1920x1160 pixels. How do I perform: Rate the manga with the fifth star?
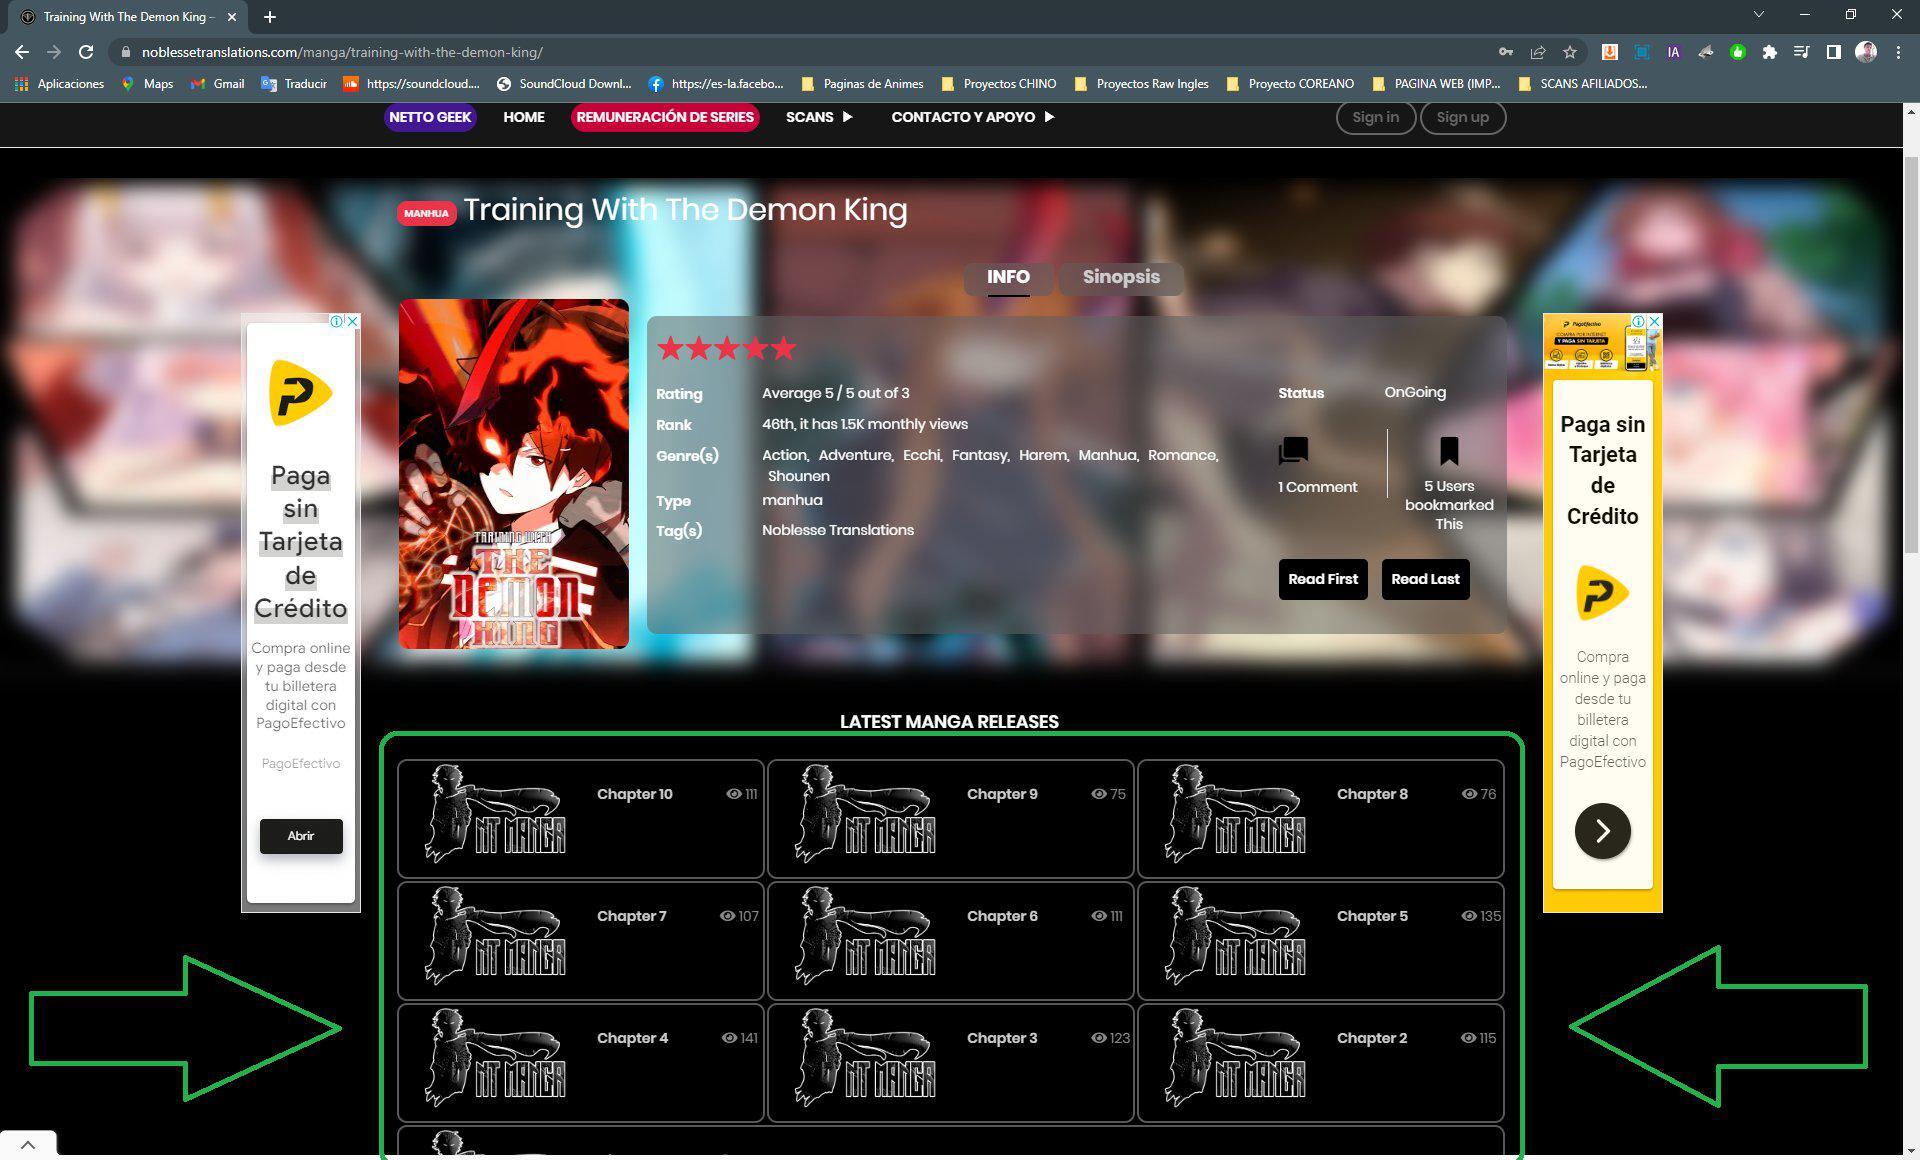coord(784,348)
